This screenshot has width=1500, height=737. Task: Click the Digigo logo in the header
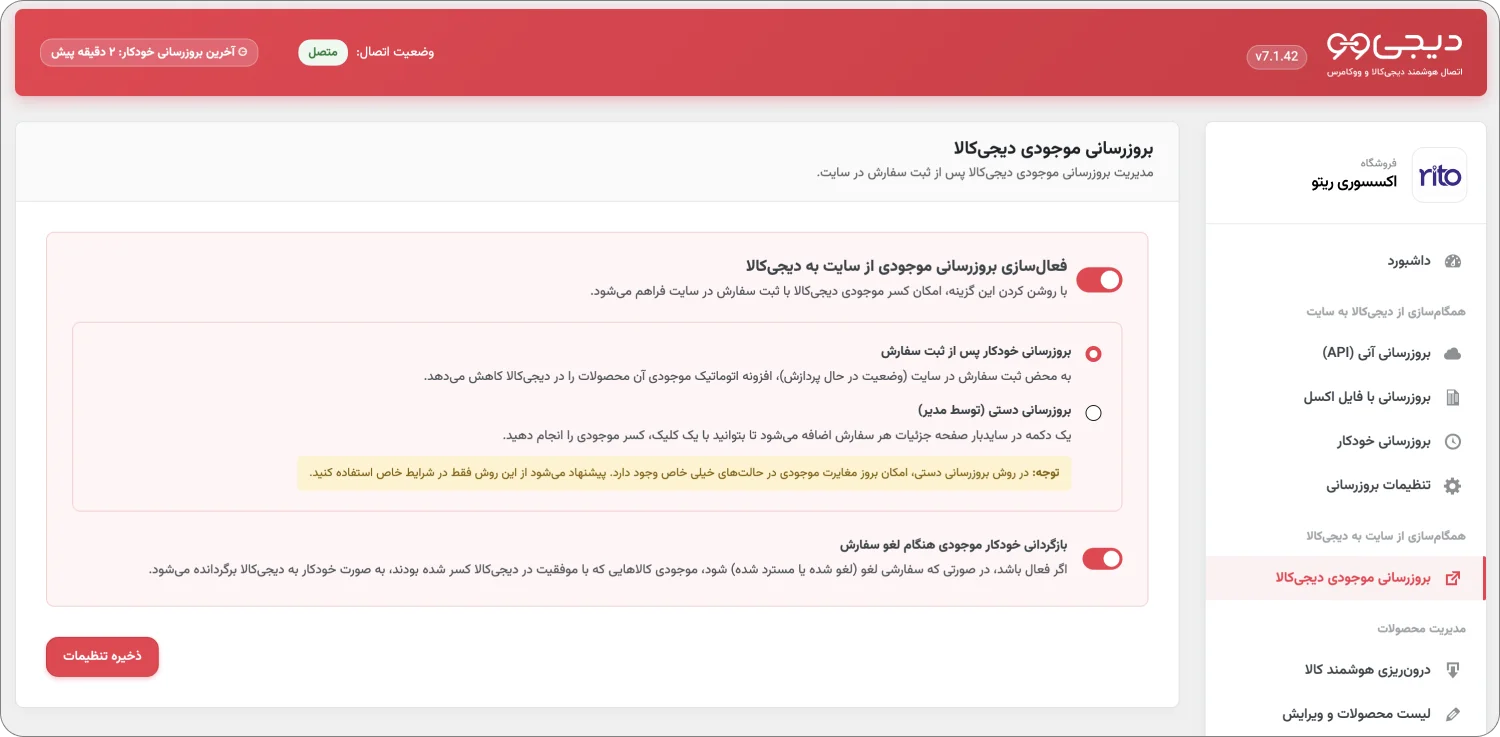(1394, 45)
